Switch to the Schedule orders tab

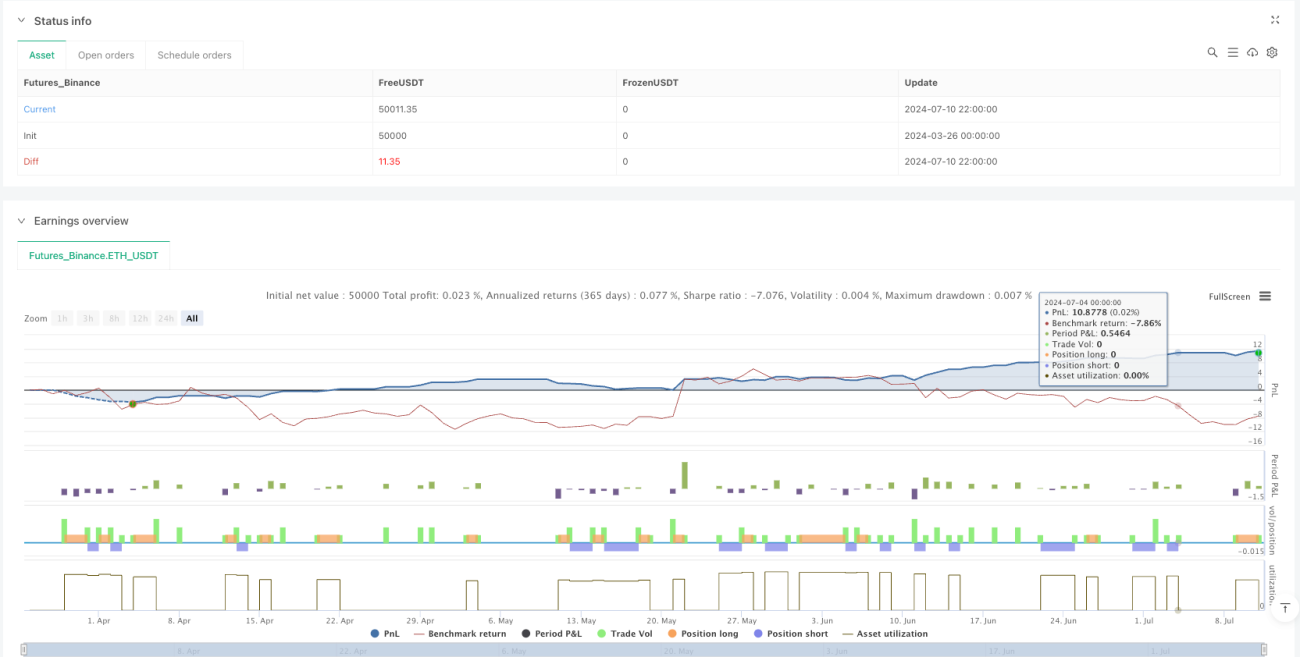click(x=194, y=55)
